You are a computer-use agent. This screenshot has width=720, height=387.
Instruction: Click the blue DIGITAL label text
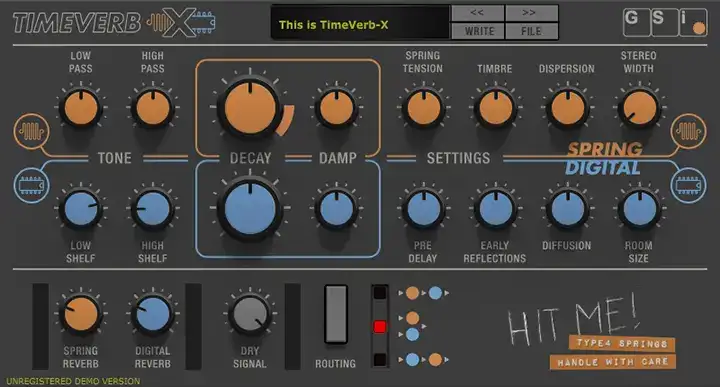(x=602, y=168)
